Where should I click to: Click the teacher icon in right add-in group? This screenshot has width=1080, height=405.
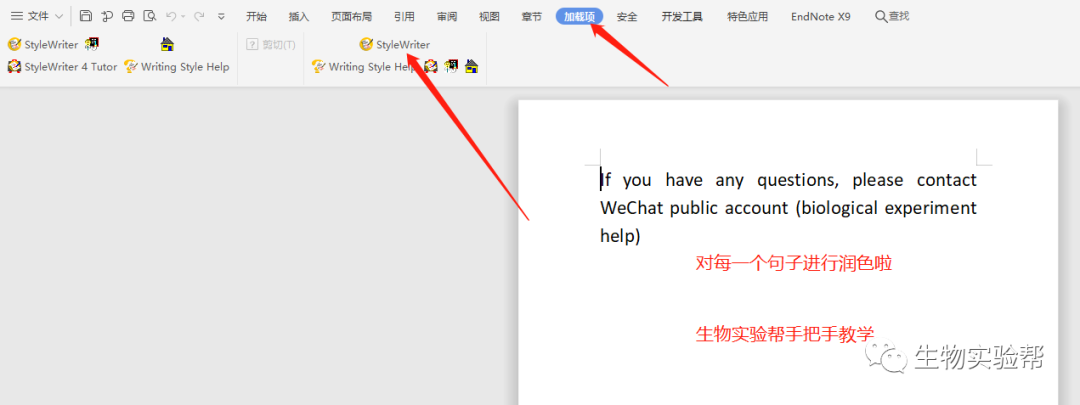click(x=451, y=67)
